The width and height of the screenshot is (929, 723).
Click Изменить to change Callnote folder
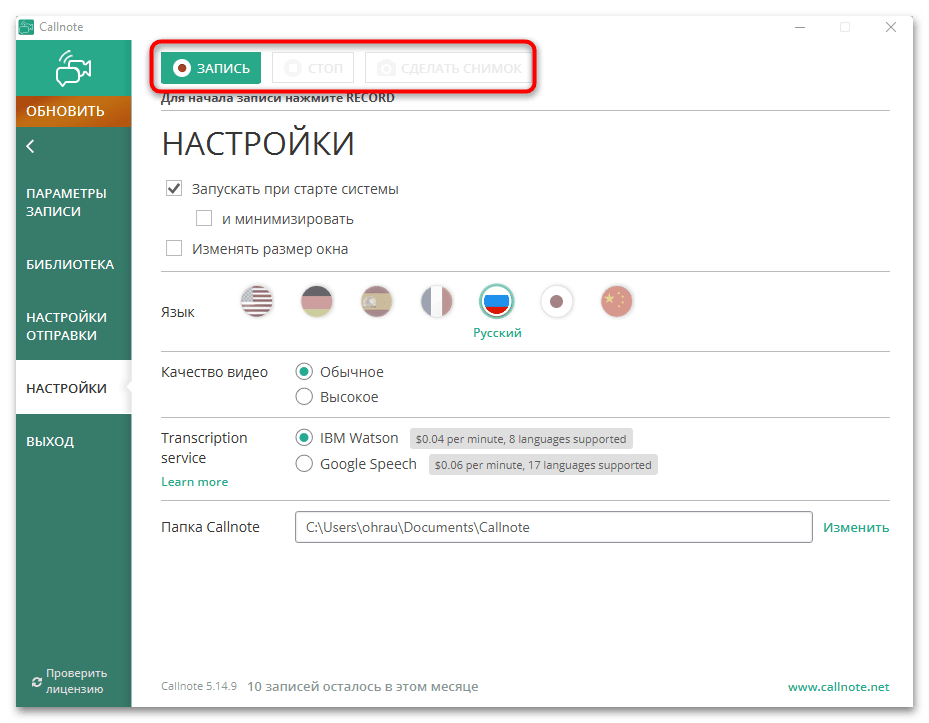855,528
